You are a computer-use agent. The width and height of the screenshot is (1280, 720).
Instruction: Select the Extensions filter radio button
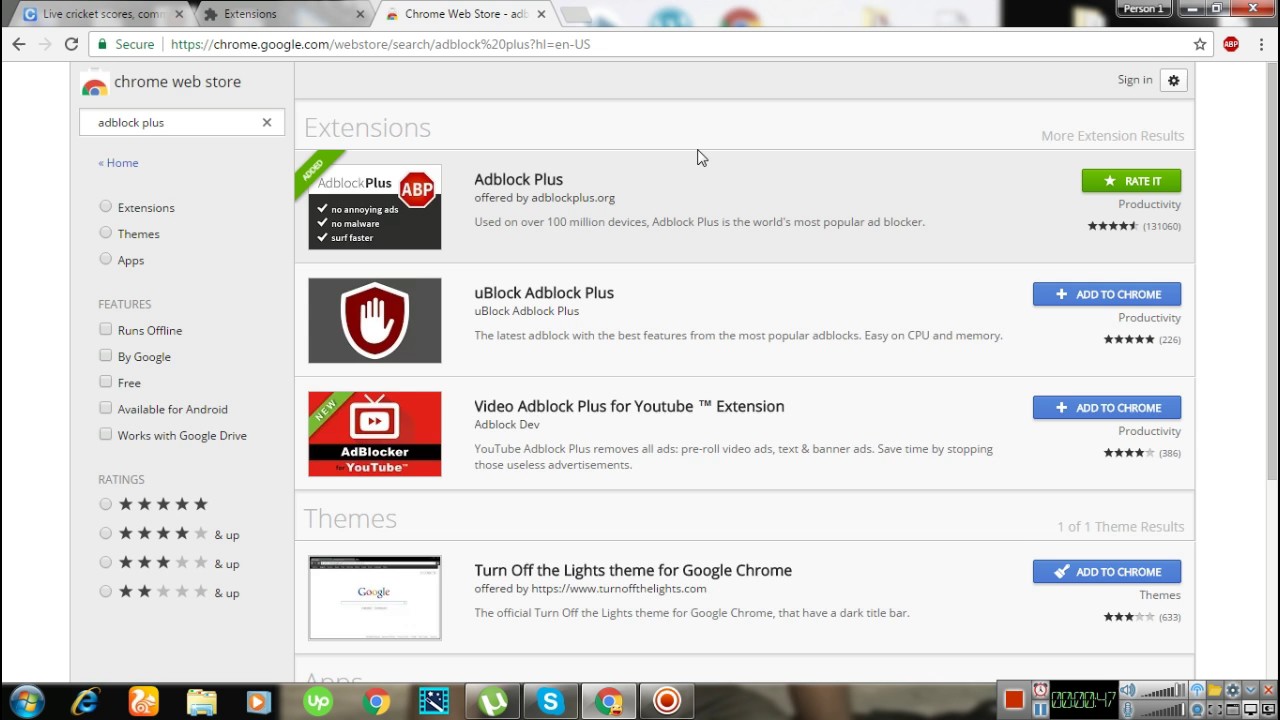tap(106, 206)
